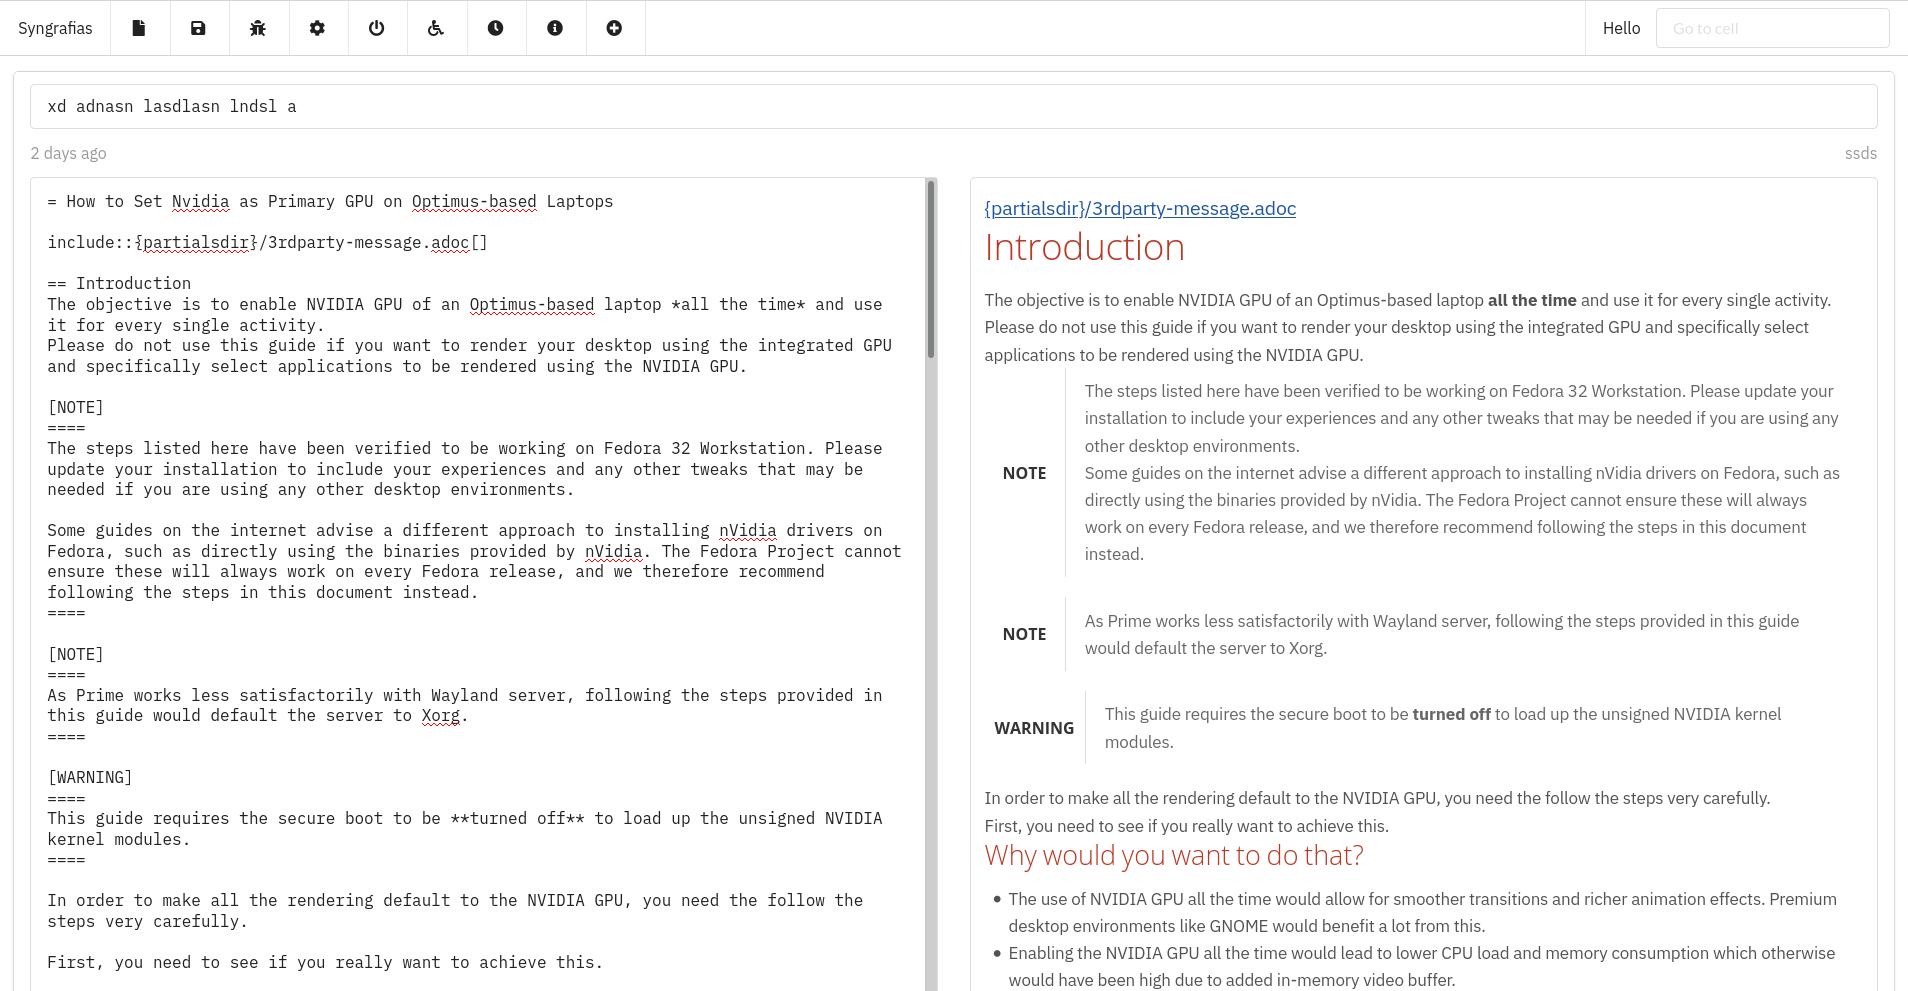
Task: Click the power icon in toolbar
Action: click(x=376, y=28)
